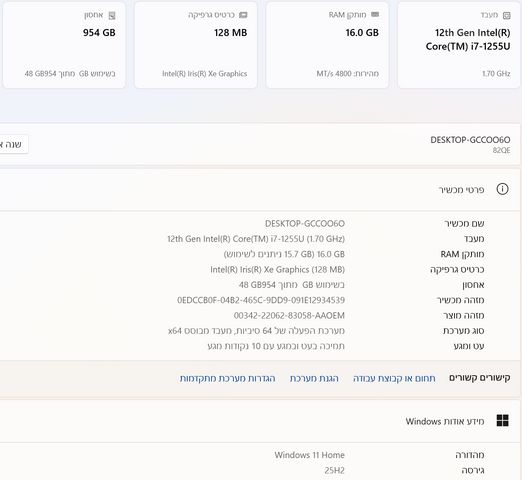
Task: Click the processor chip icon in top card
Action: [x=506, y=15]
